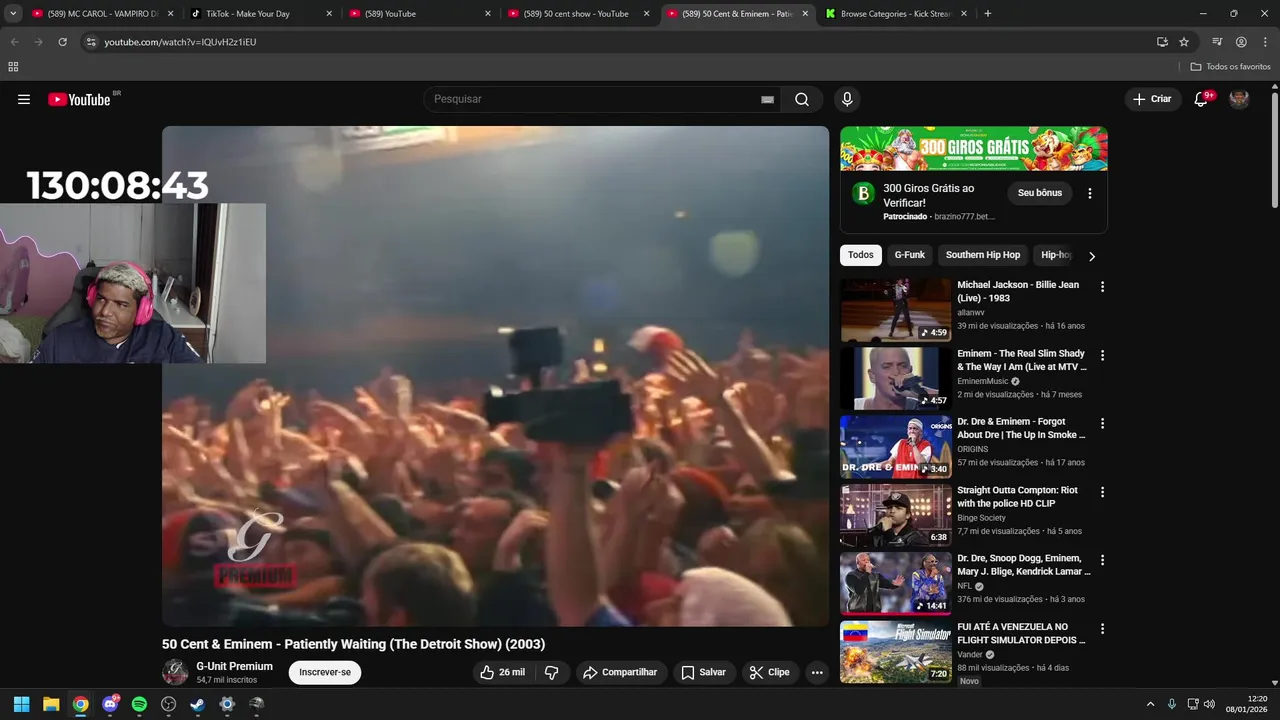Viewport: 1280px width, 720px height.
Task: Open File Explorer from the taskbar
Action: (x=51, y=704)
